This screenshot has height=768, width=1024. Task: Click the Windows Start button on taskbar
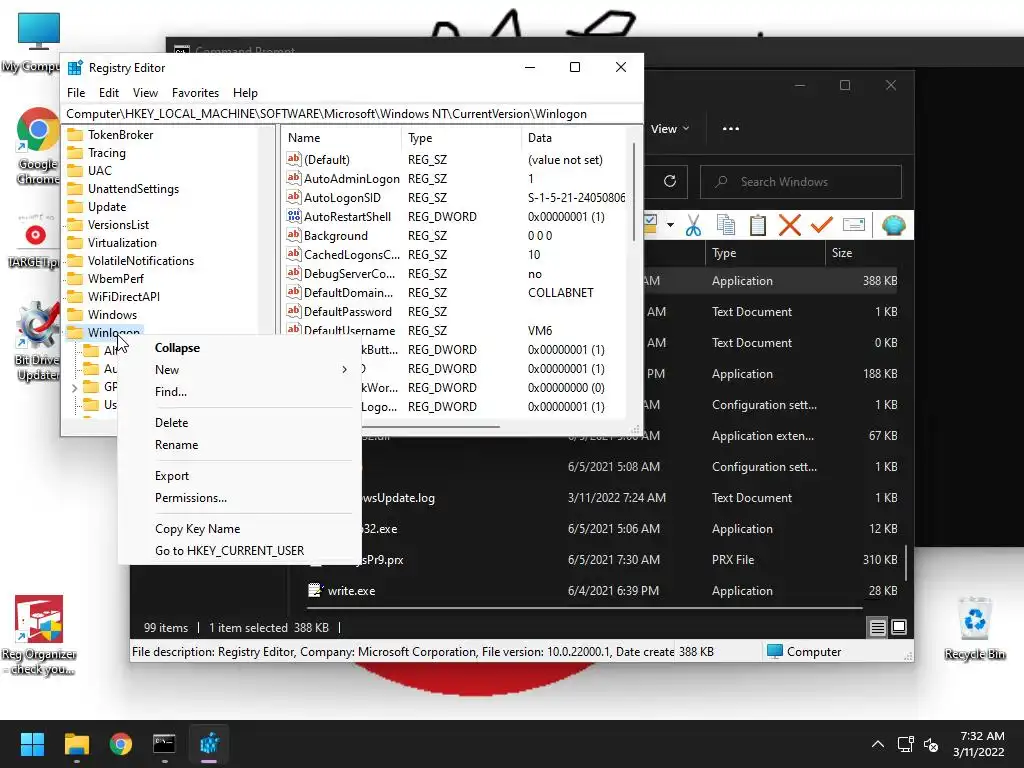click(32, 744)
